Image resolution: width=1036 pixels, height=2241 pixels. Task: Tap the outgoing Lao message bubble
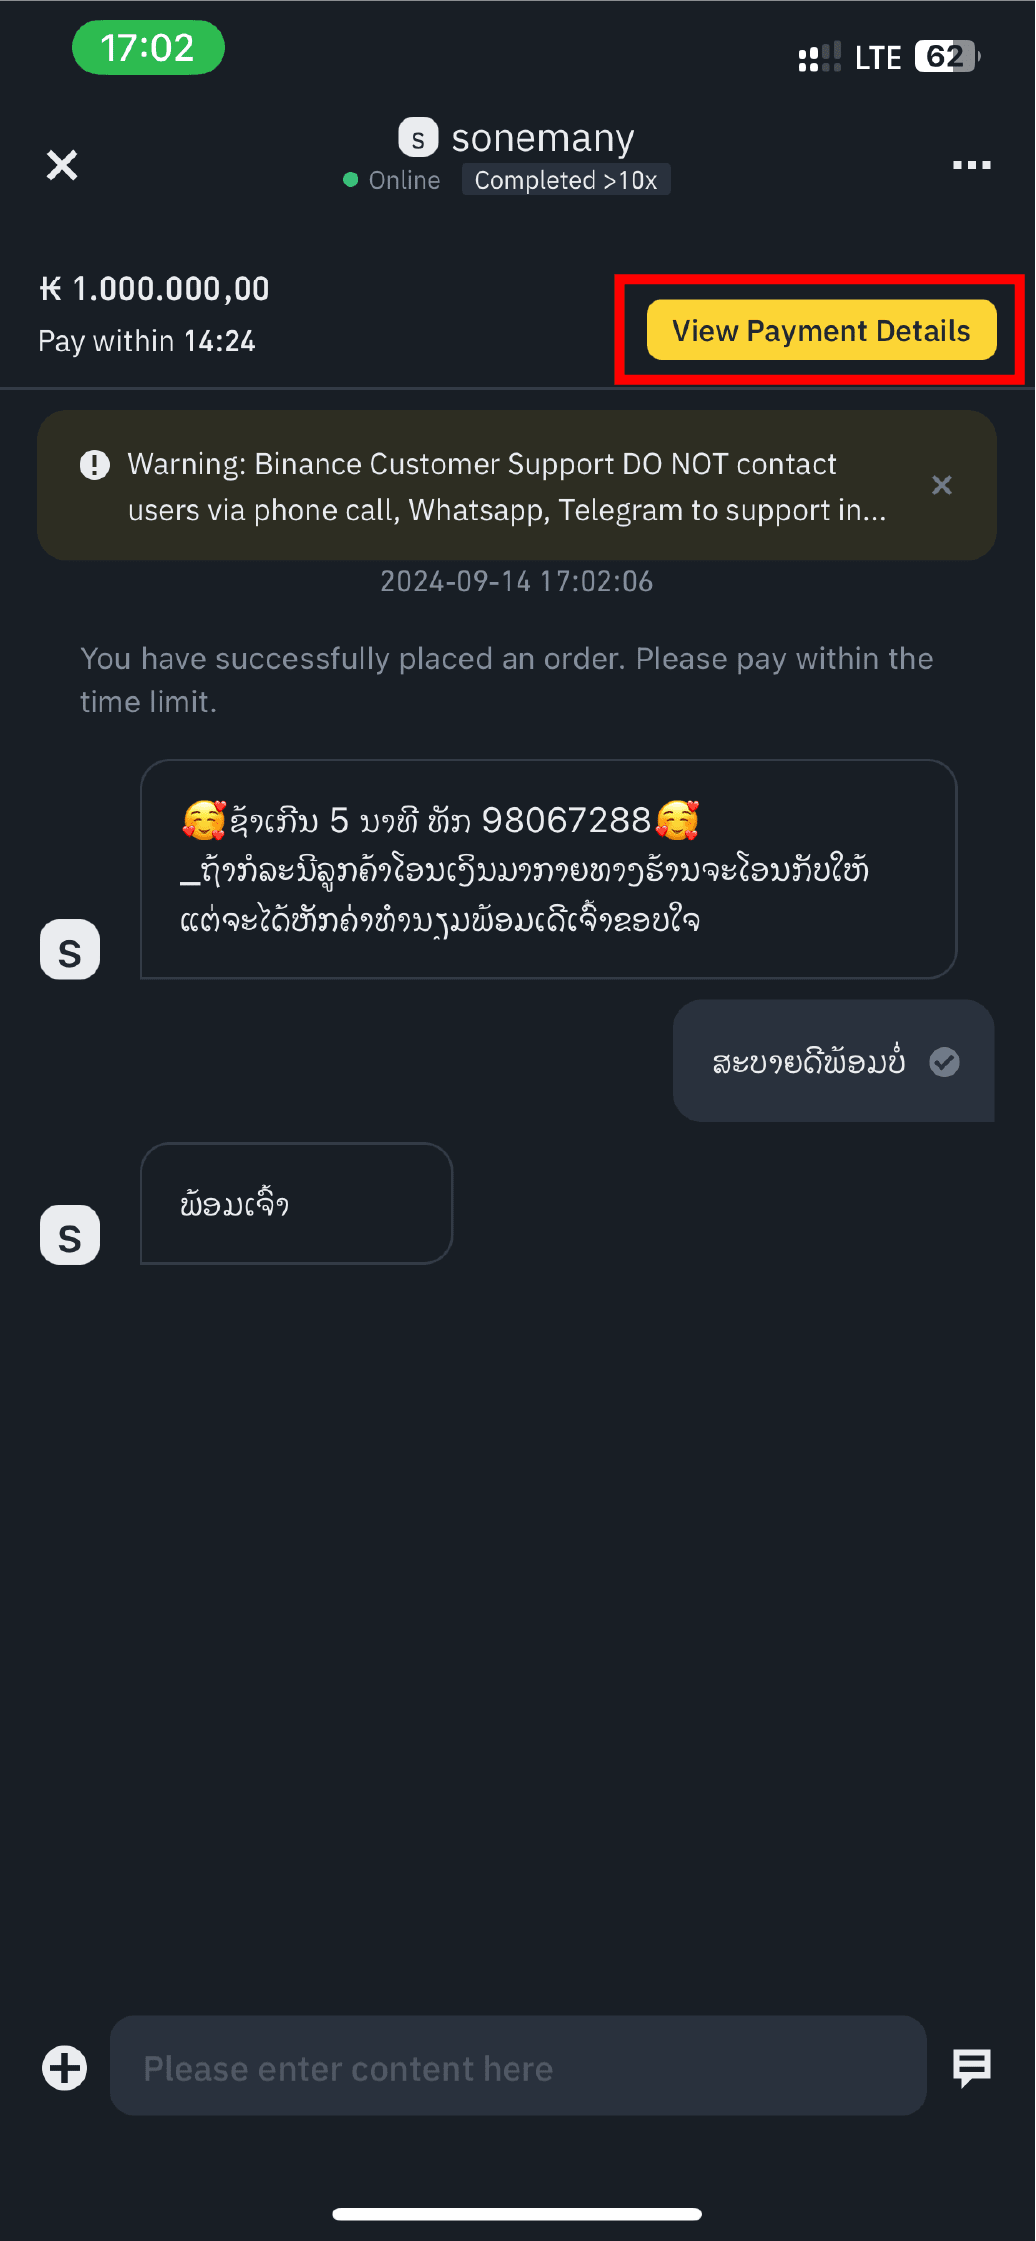[808, 1061]
